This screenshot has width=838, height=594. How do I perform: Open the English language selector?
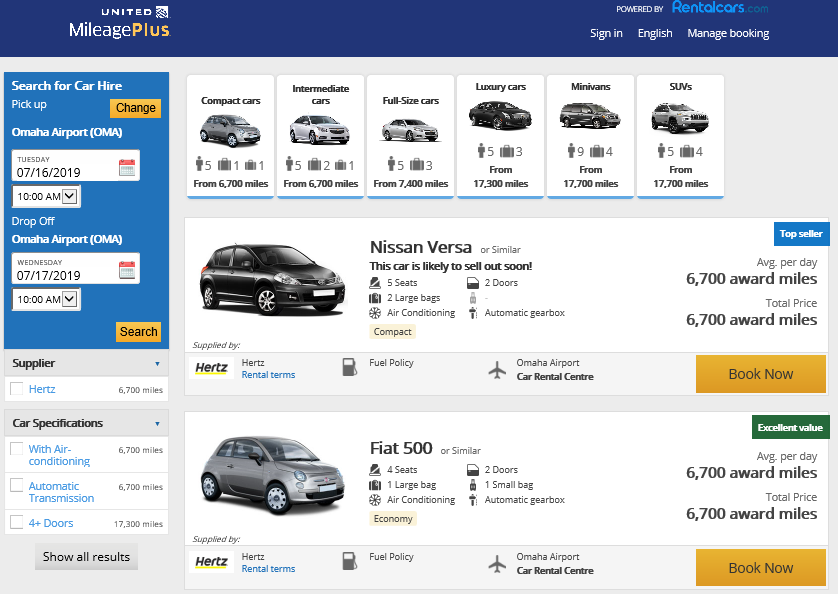655,33
